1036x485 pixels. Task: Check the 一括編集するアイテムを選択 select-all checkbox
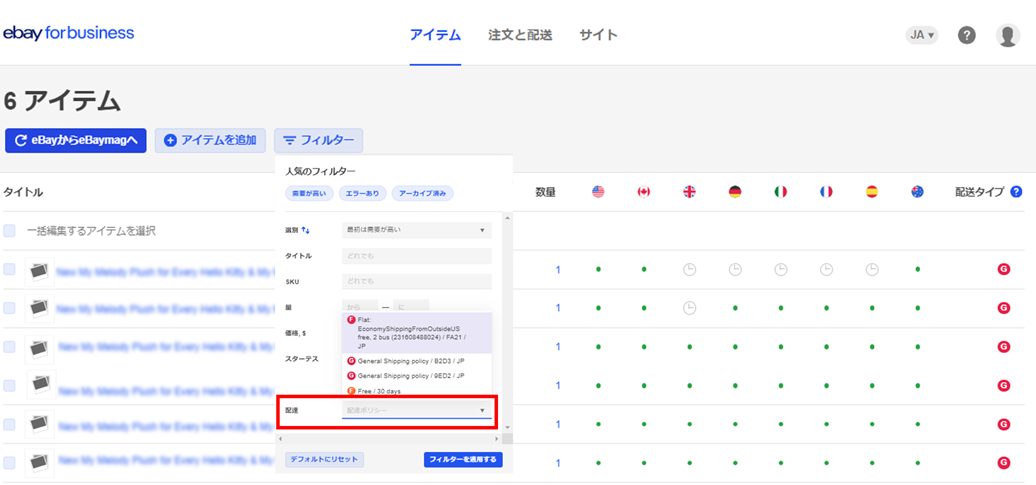pos(9,231)
